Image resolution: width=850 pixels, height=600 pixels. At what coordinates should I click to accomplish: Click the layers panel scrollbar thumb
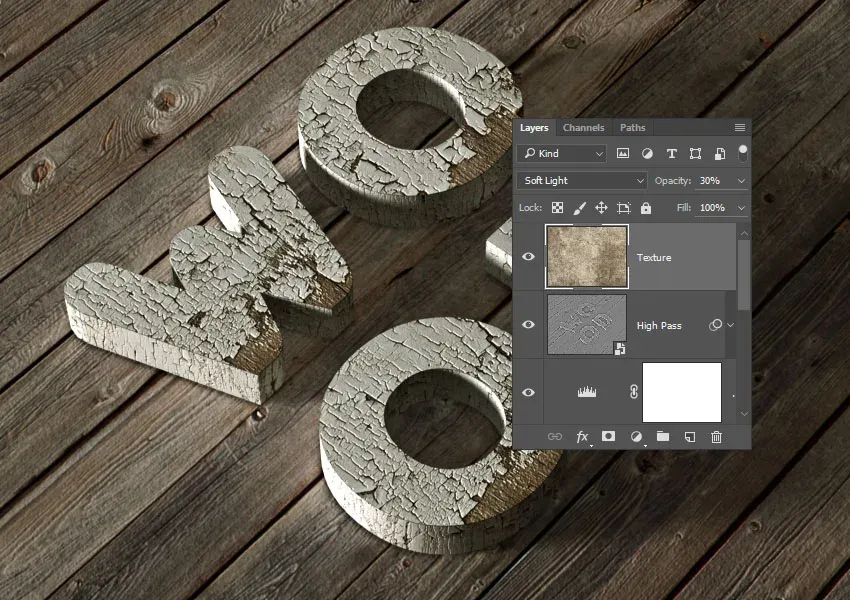[x=744, y=275]
